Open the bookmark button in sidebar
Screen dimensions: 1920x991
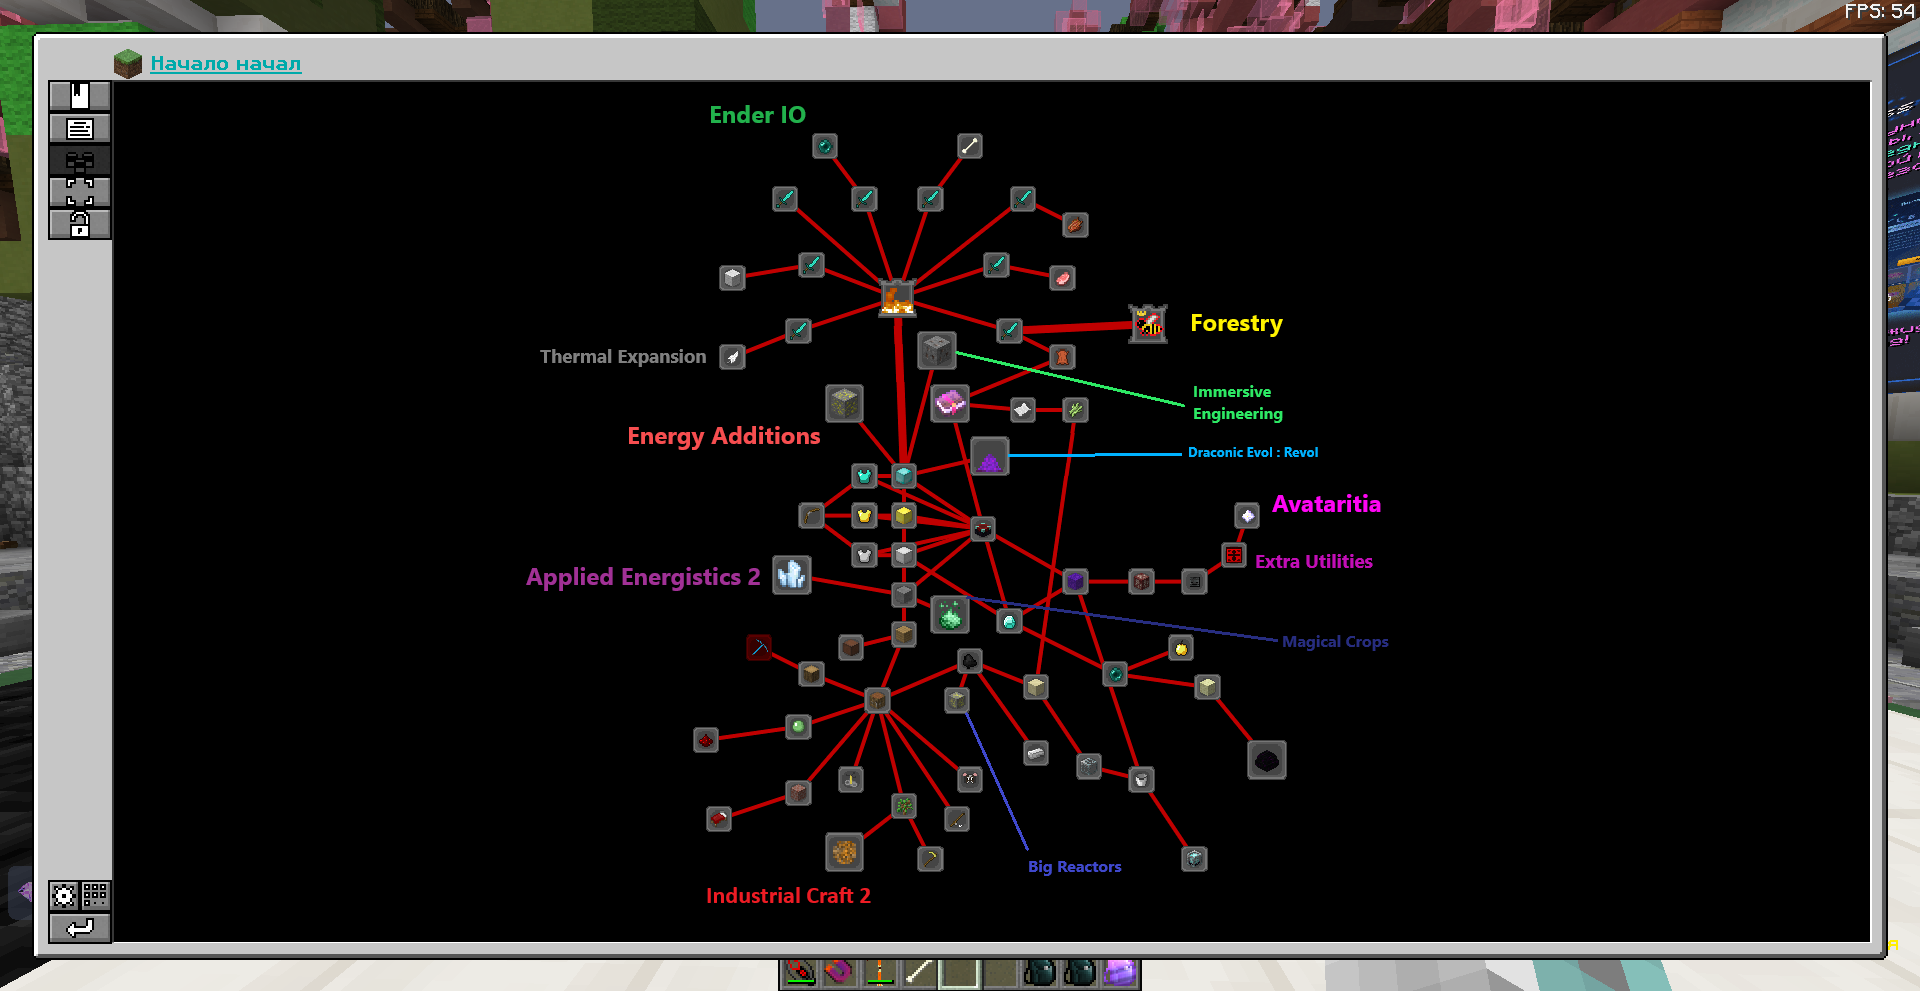(x=80, y=96)
